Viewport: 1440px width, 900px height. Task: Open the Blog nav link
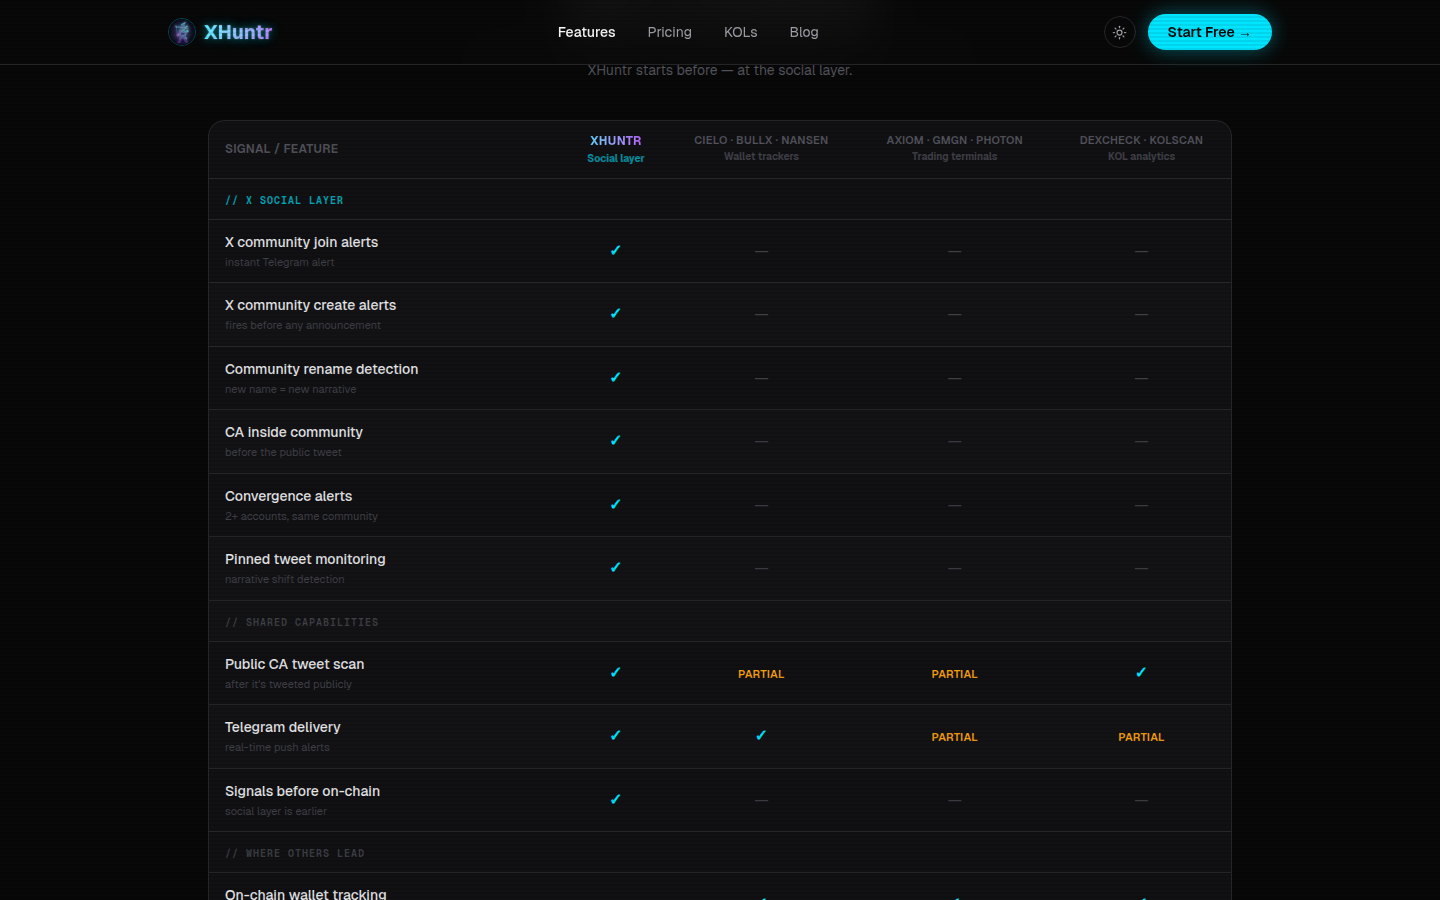804,32
